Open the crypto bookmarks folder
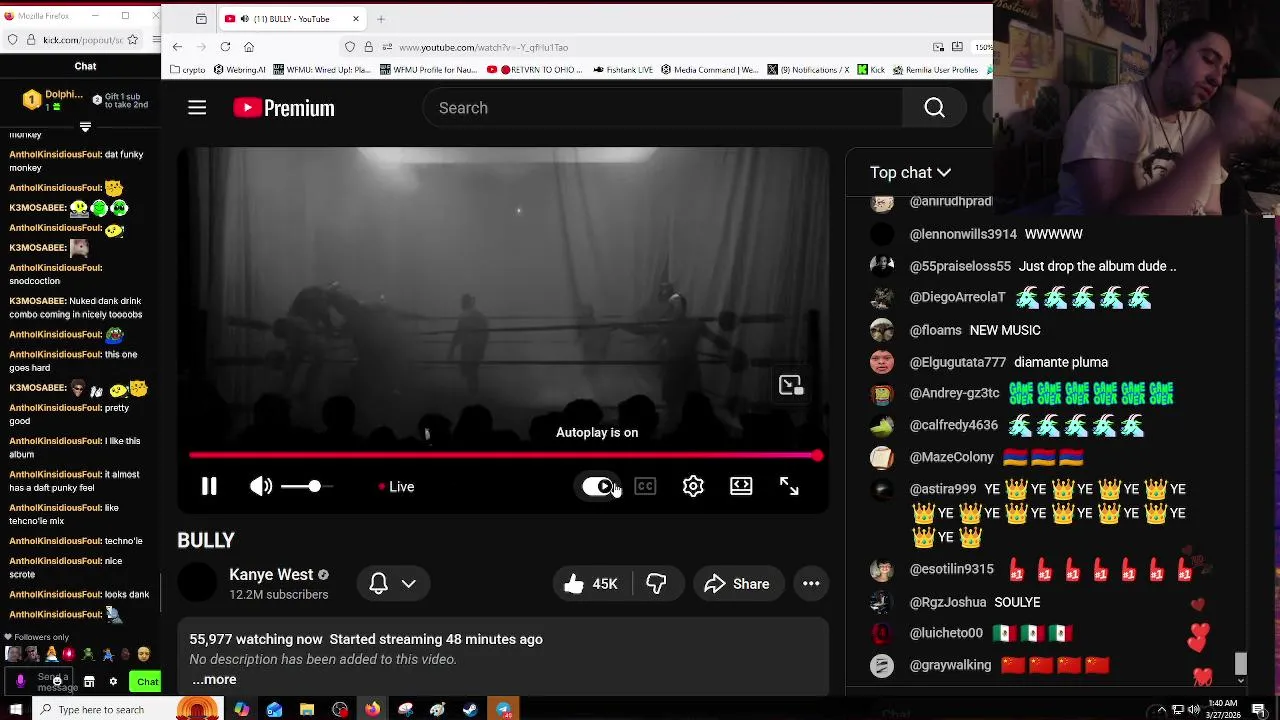This screenshot has height=720, width=1280. (189, 70)
